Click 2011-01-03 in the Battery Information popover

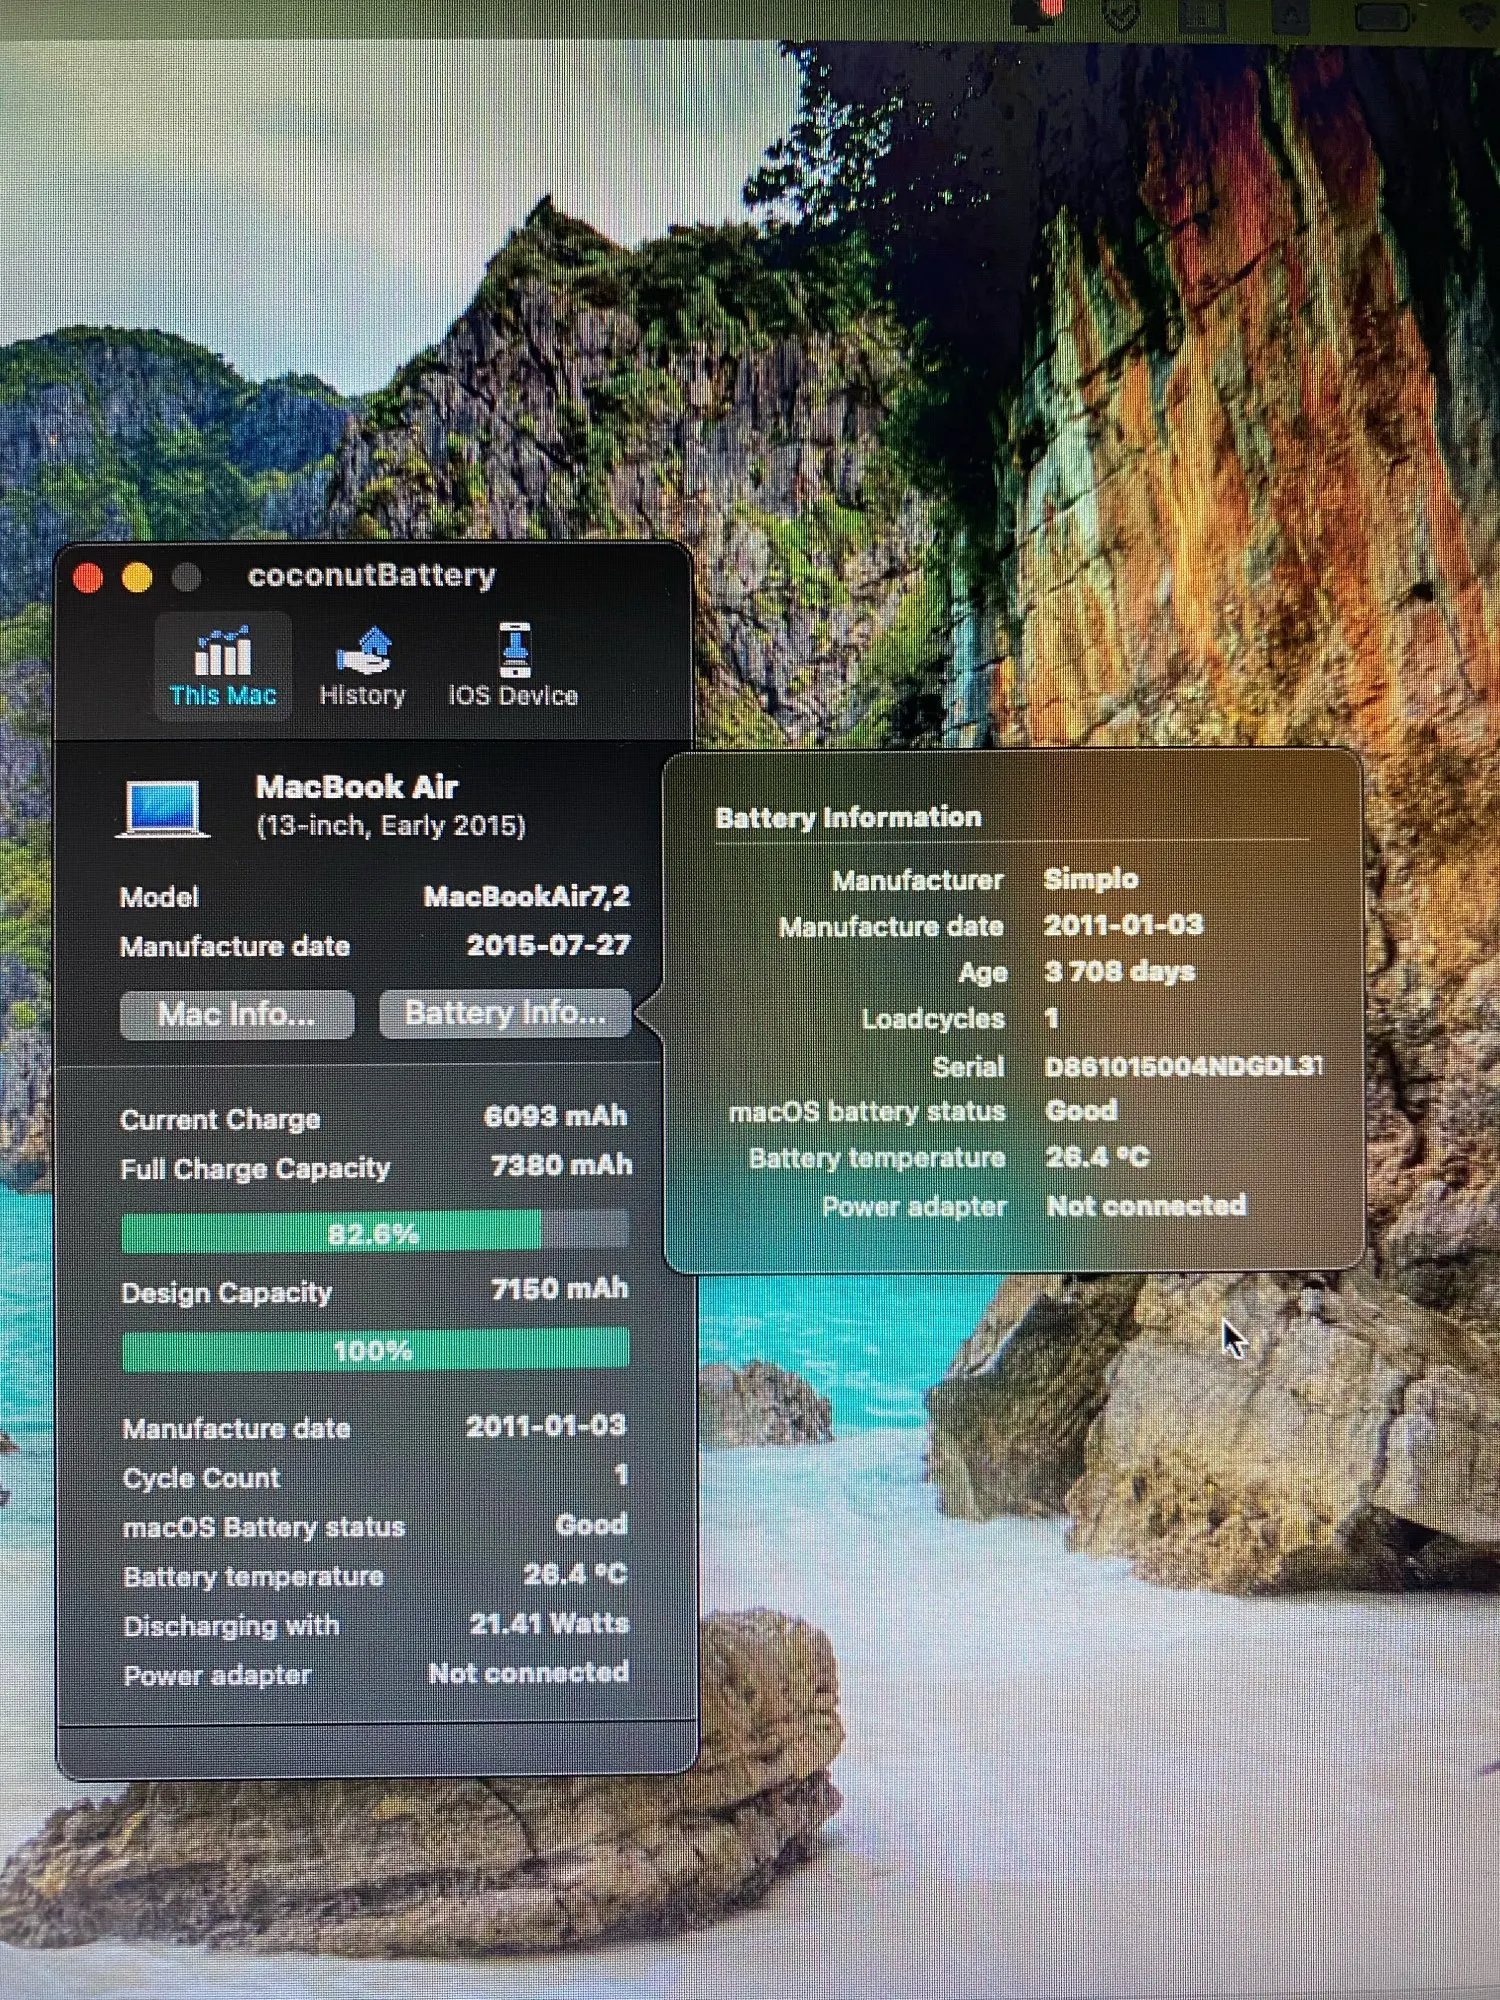1123,925
